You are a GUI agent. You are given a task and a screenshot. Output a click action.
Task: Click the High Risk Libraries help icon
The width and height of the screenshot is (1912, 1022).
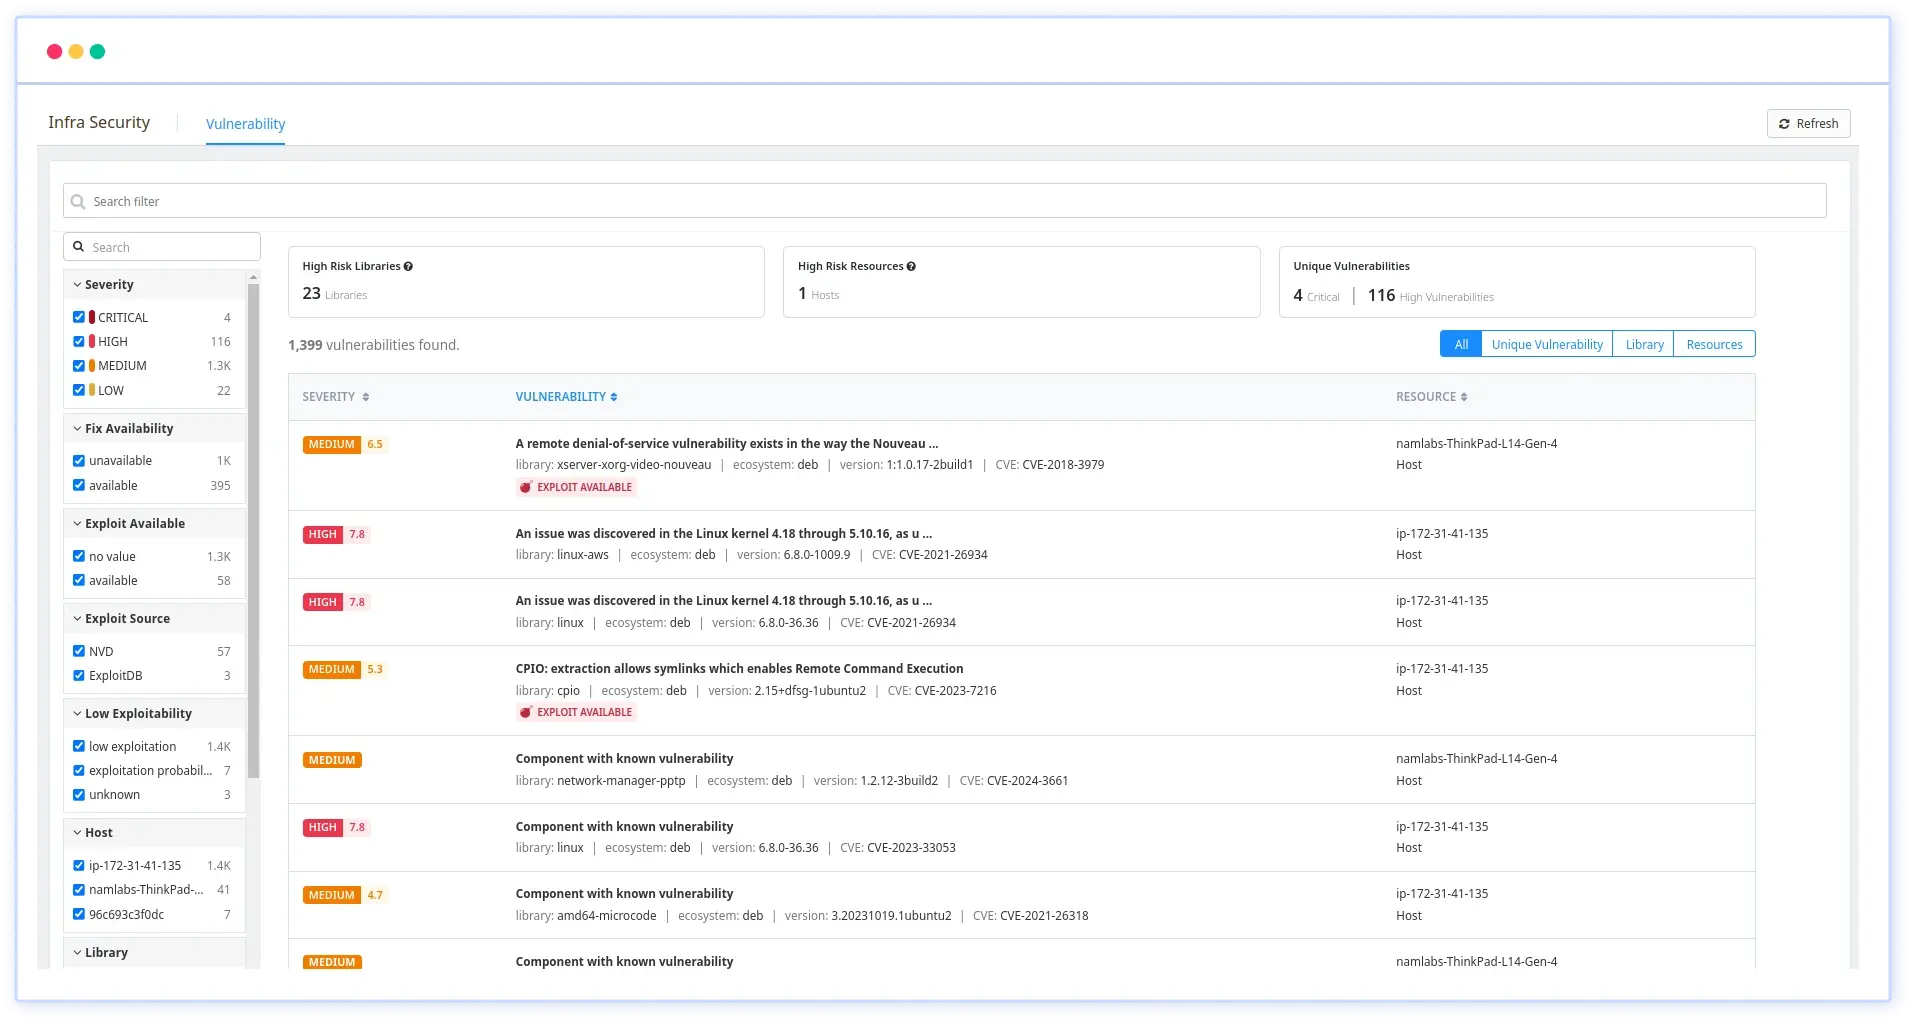[408, 267]
